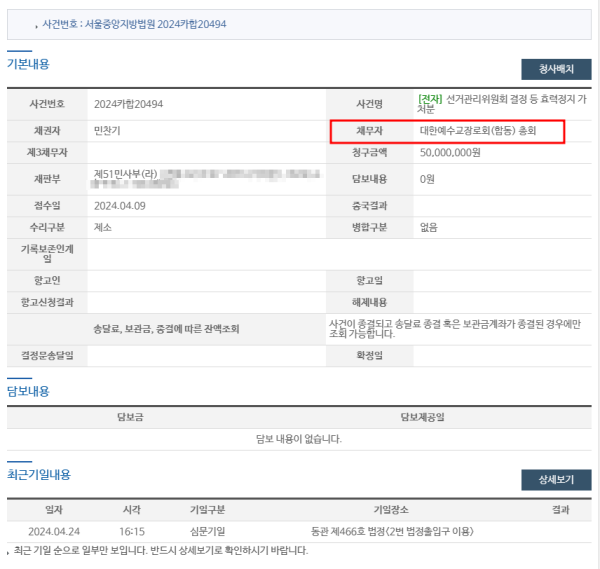Click the 기본내용 section heading
The width and height of the screenshot is (600, 569).
click(x=28, y=64)
